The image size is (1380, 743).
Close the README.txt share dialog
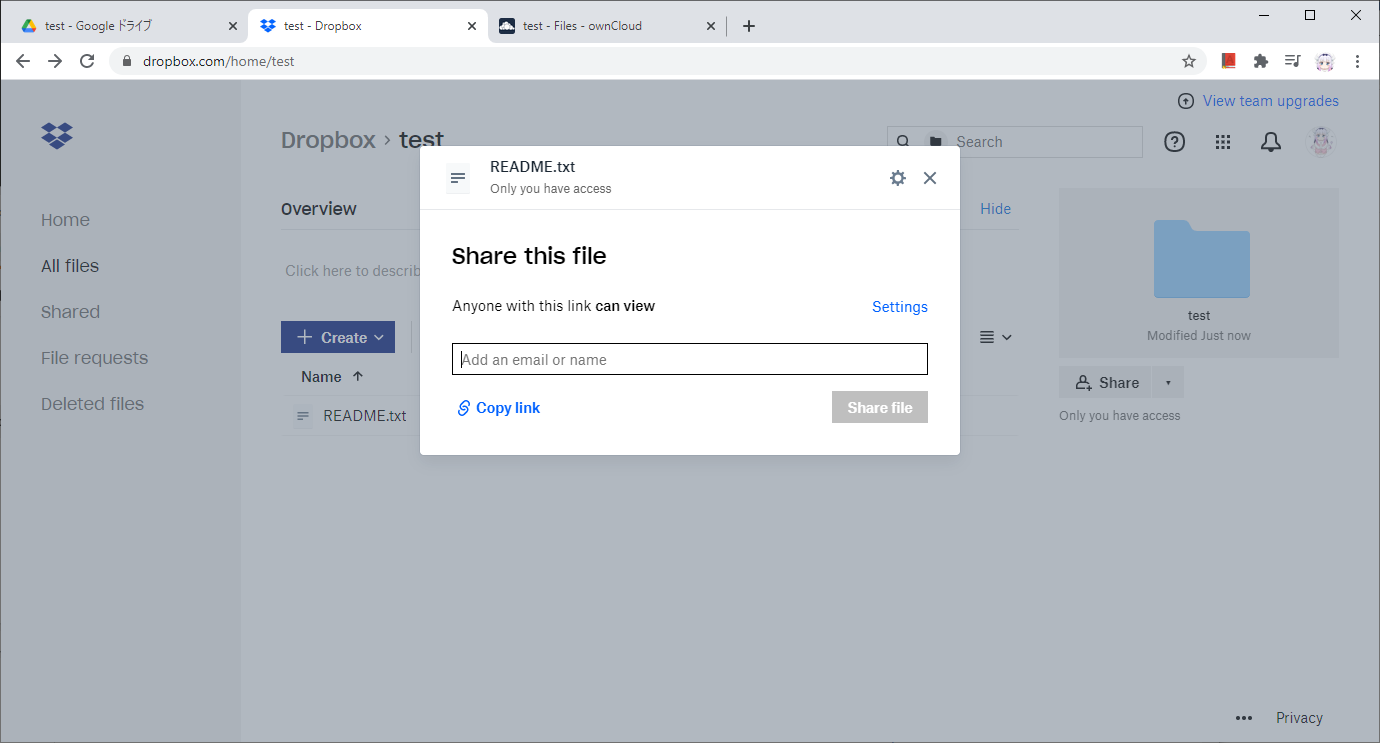[x=930, y=178]
